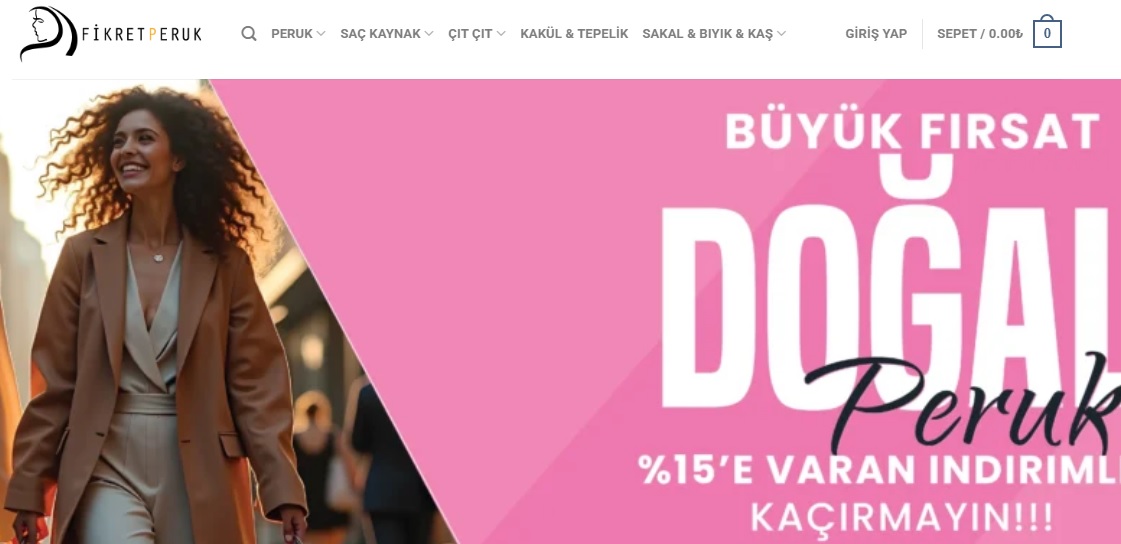Click the GİRİŞ YAP login link
The height and width of the screenshot is (544, 1121).
876,34
